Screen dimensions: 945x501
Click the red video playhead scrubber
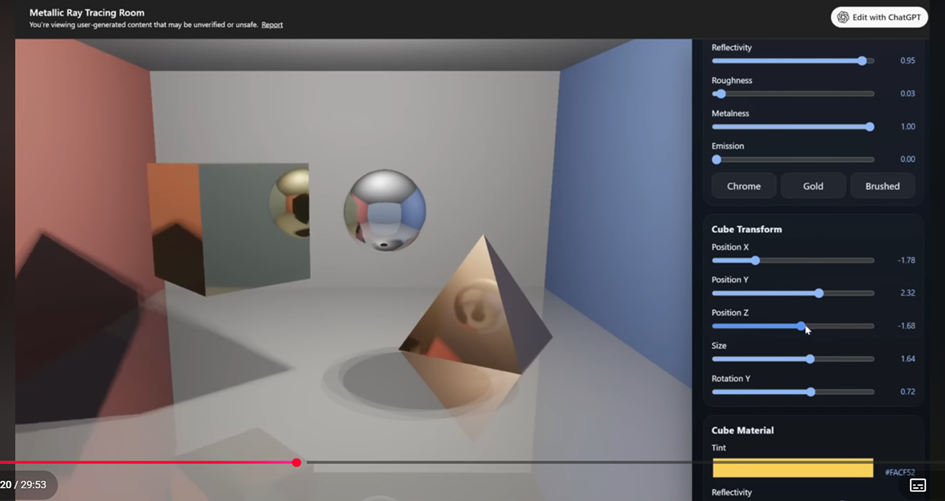pyautogui.click(x=297, y=462)
